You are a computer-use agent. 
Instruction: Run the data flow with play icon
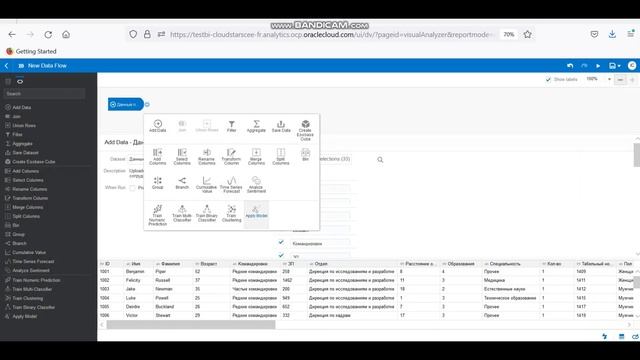598,66
